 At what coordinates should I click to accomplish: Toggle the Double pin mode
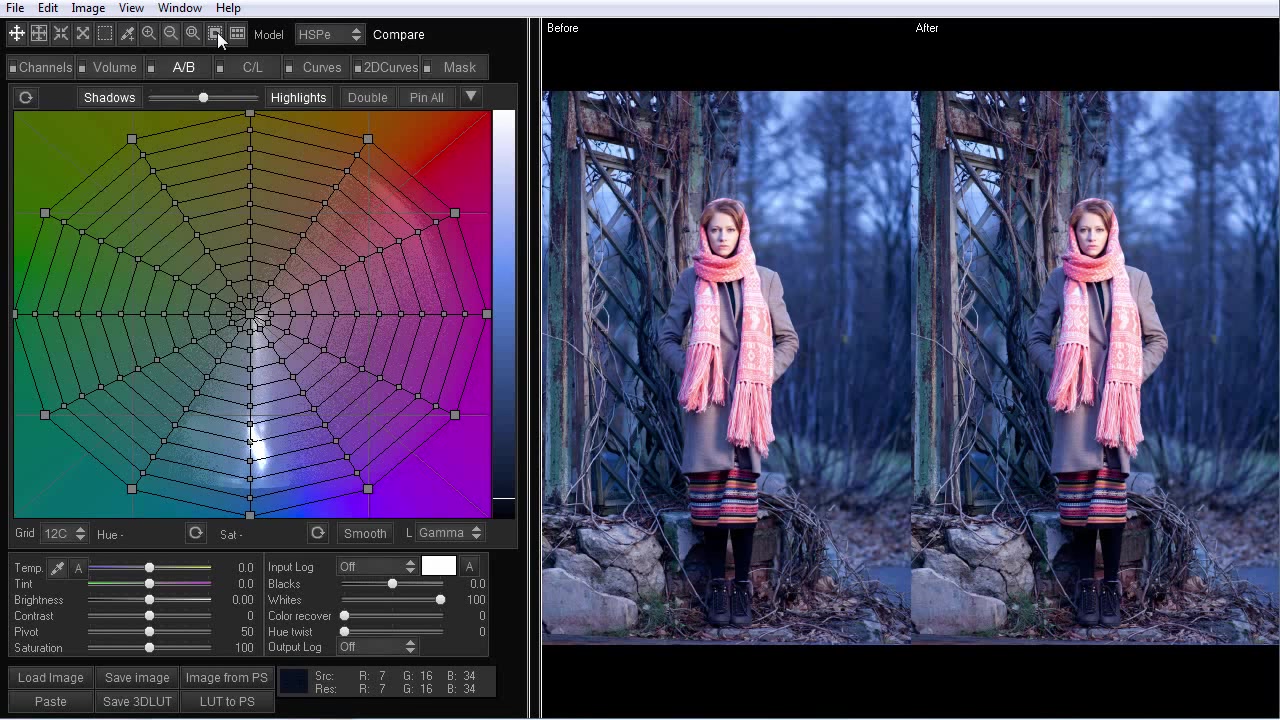[367, 97]
